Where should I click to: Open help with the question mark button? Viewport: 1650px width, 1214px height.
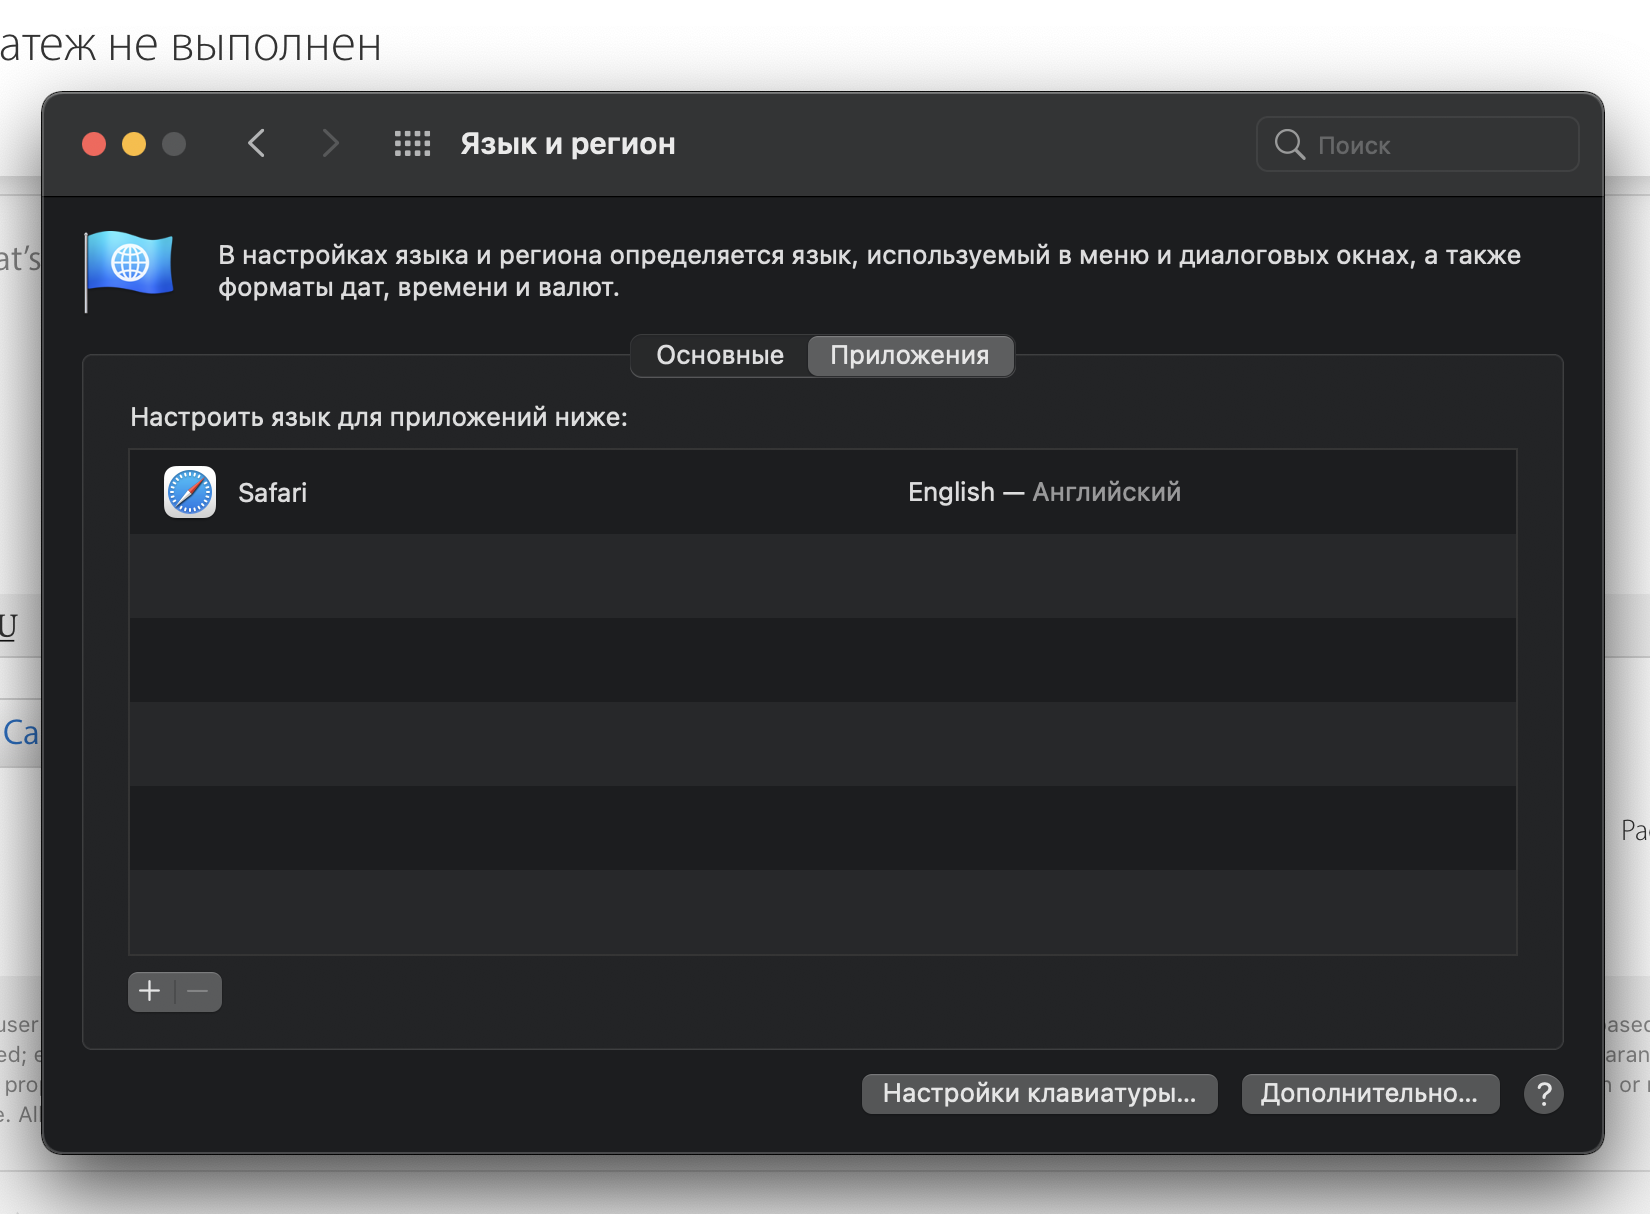[x=1543, y=1094]
